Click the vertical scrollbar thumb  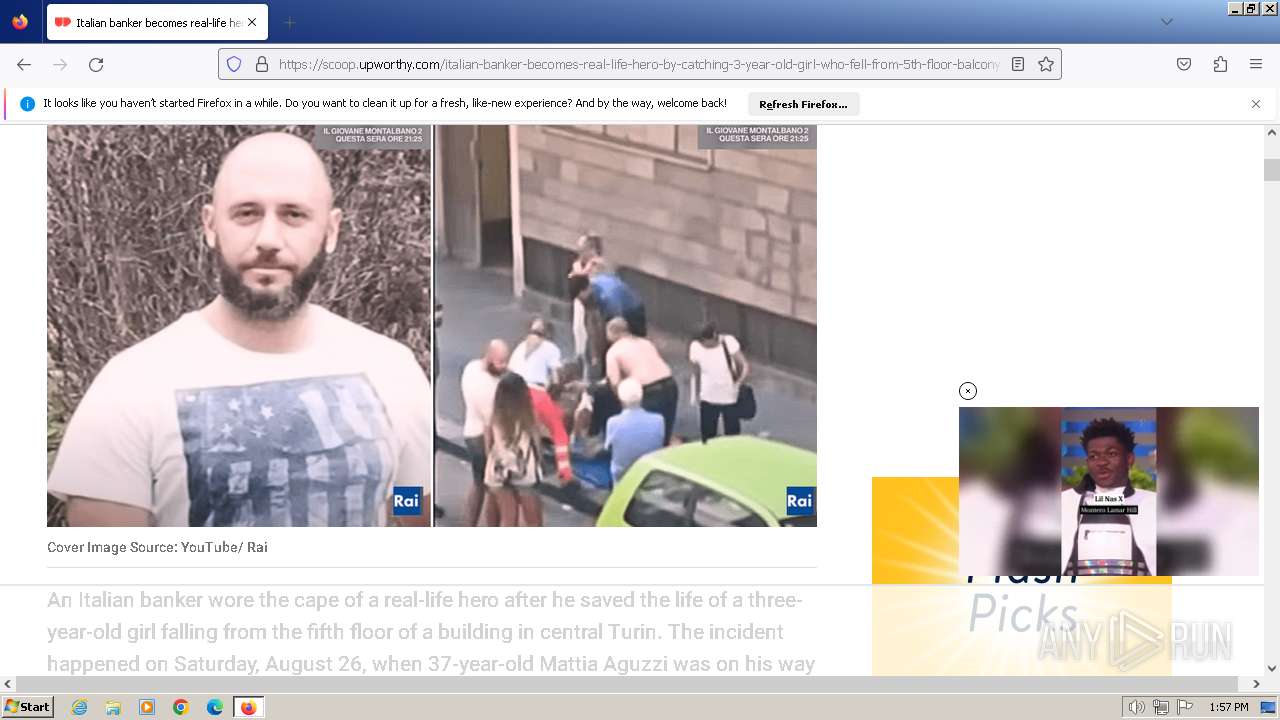click(1272, 170)
